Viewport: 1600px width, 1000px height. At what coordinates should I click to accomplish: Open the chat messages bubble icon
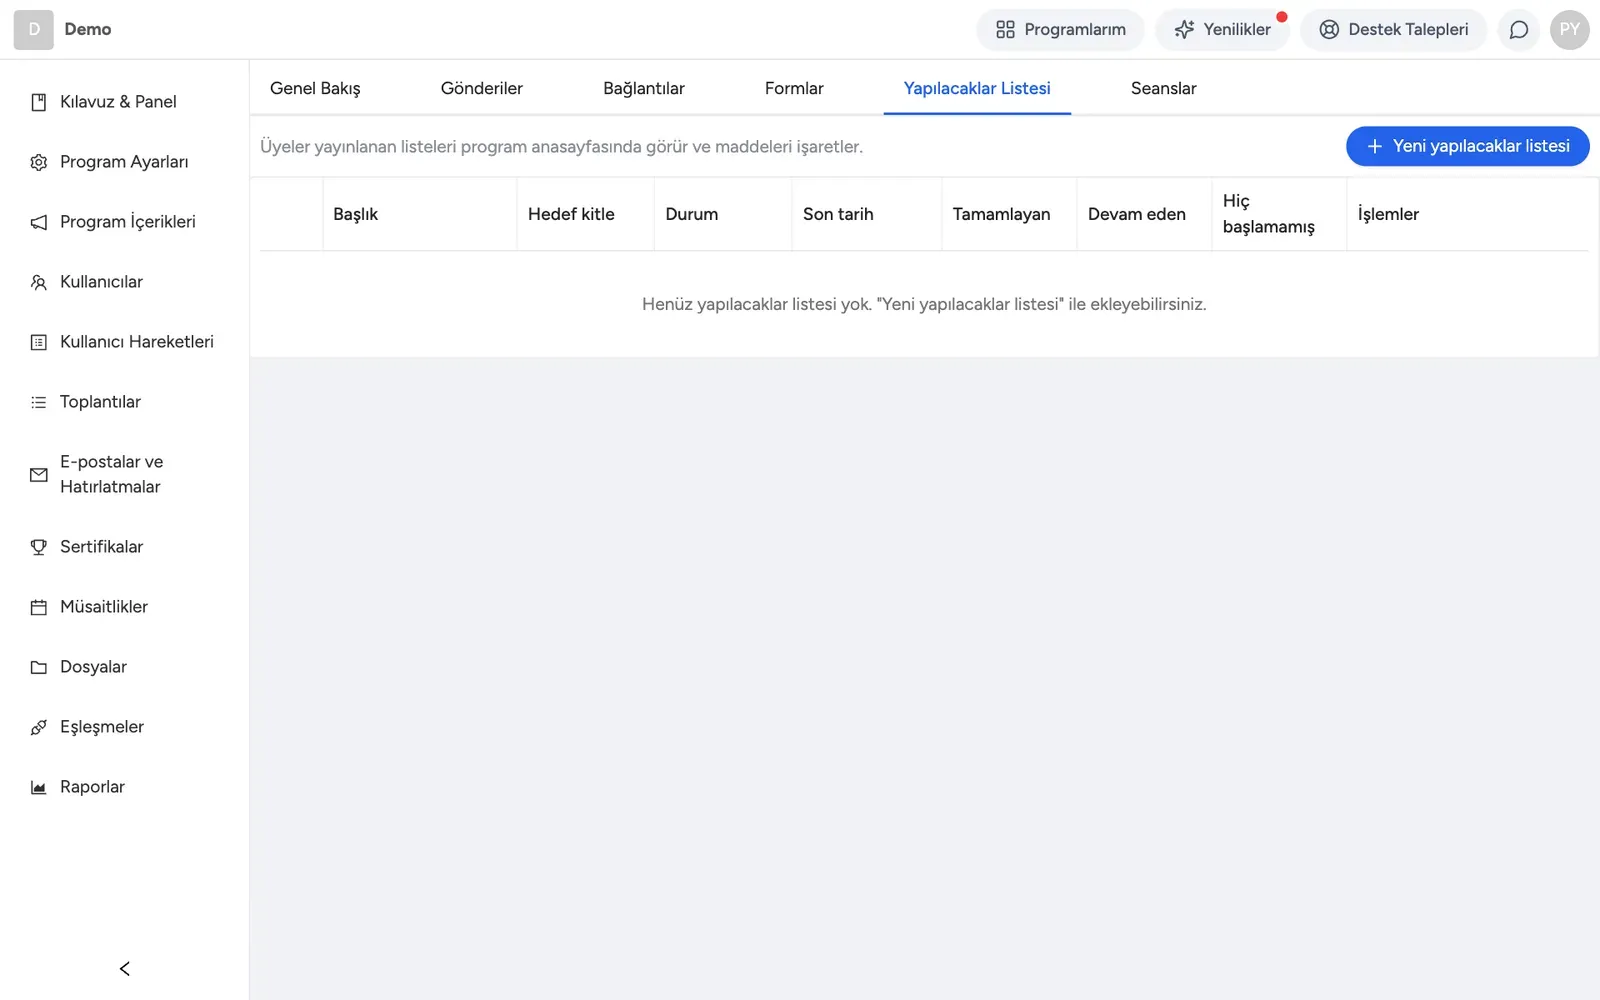coord(1518,30)
